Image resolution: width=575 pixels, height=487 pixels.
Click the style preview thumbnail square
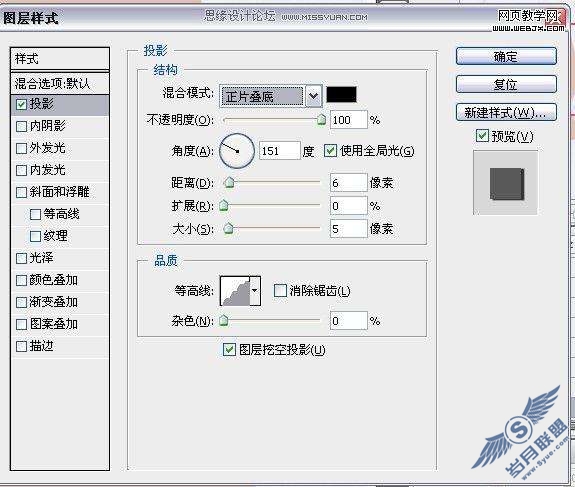coord(507,184)
